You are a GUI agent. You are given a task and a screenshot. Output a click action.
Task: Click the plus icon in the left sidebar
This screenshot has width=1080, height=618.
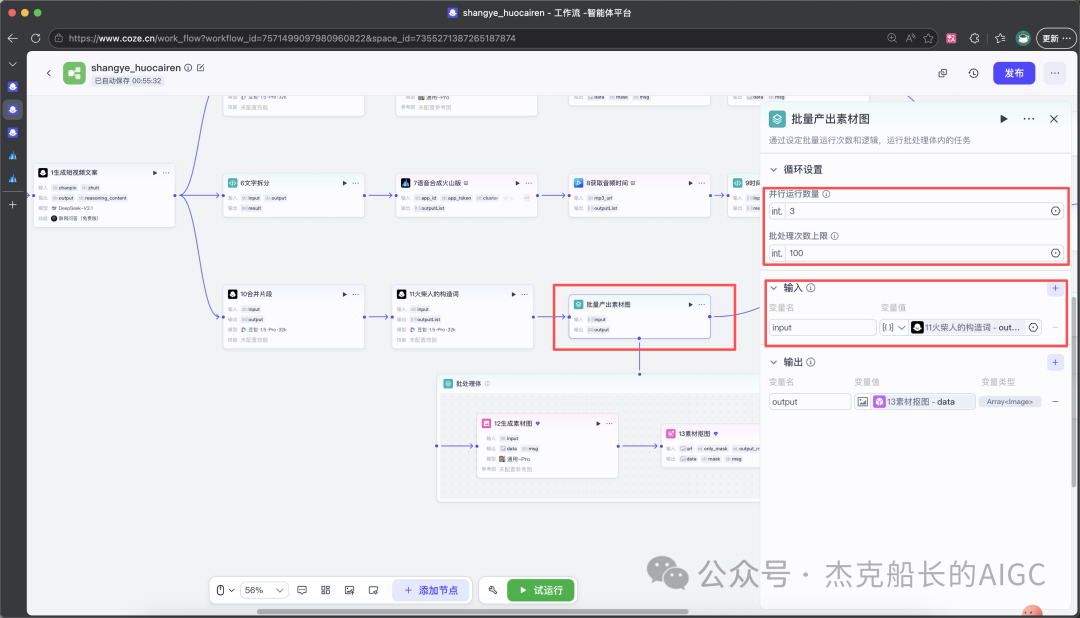tap(12, 205)
